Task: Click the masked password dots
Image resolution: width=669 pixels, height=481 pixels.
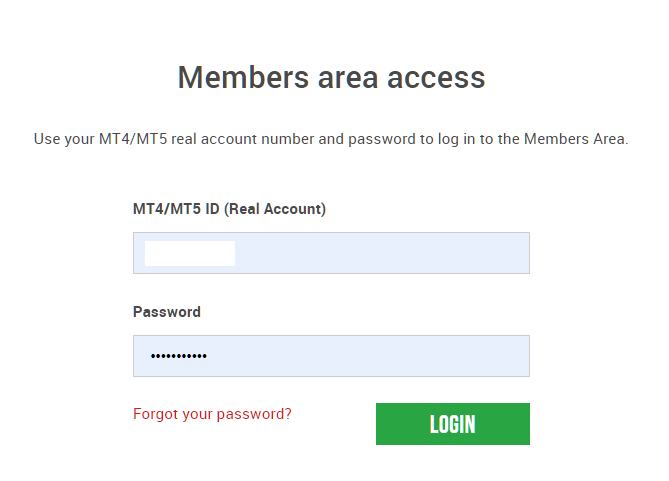Action: (x=179, y=356)
